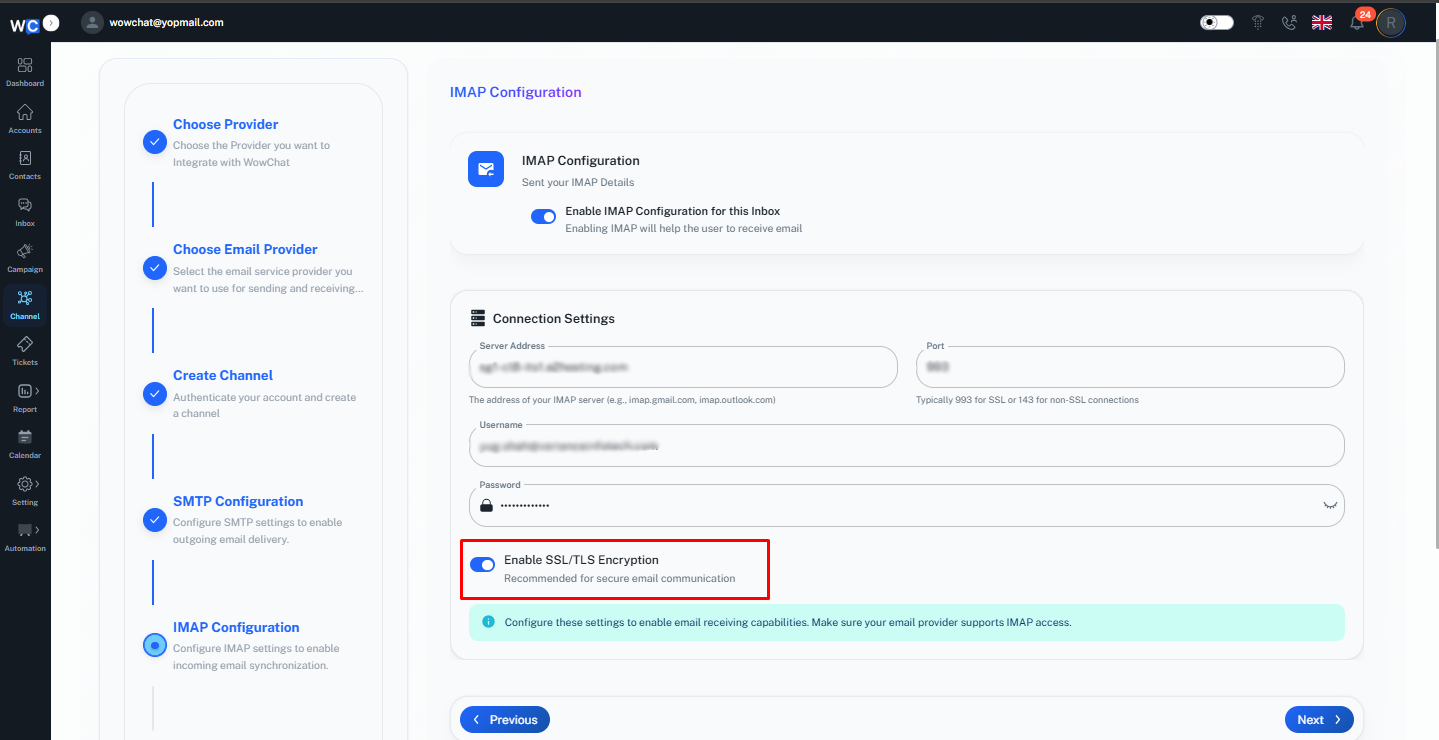Click 'The address of your IMAP server' hint
Viewport: 1439px width, 740px height.
pyautogui.click(x=622, y=400)
